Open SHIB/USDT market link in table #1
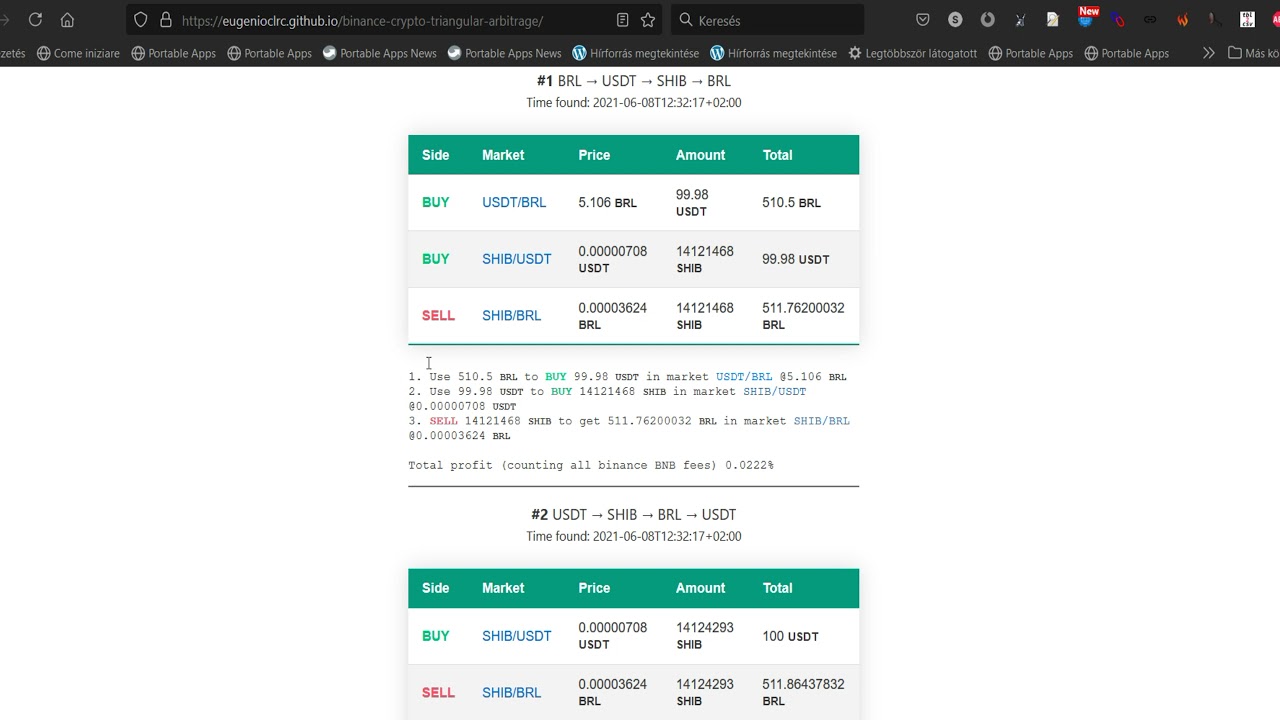The width and height of the screenshot is (1280, 720). (x=516, y=259)
